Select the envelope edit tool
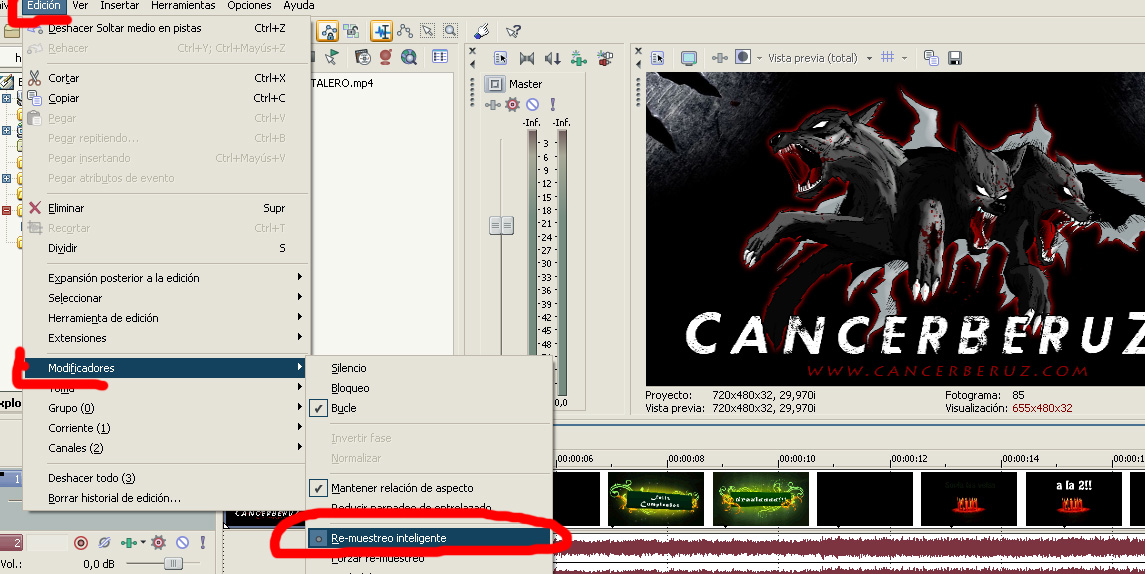The width and height of the screenshot is (1145, 574). coord(405,31)
